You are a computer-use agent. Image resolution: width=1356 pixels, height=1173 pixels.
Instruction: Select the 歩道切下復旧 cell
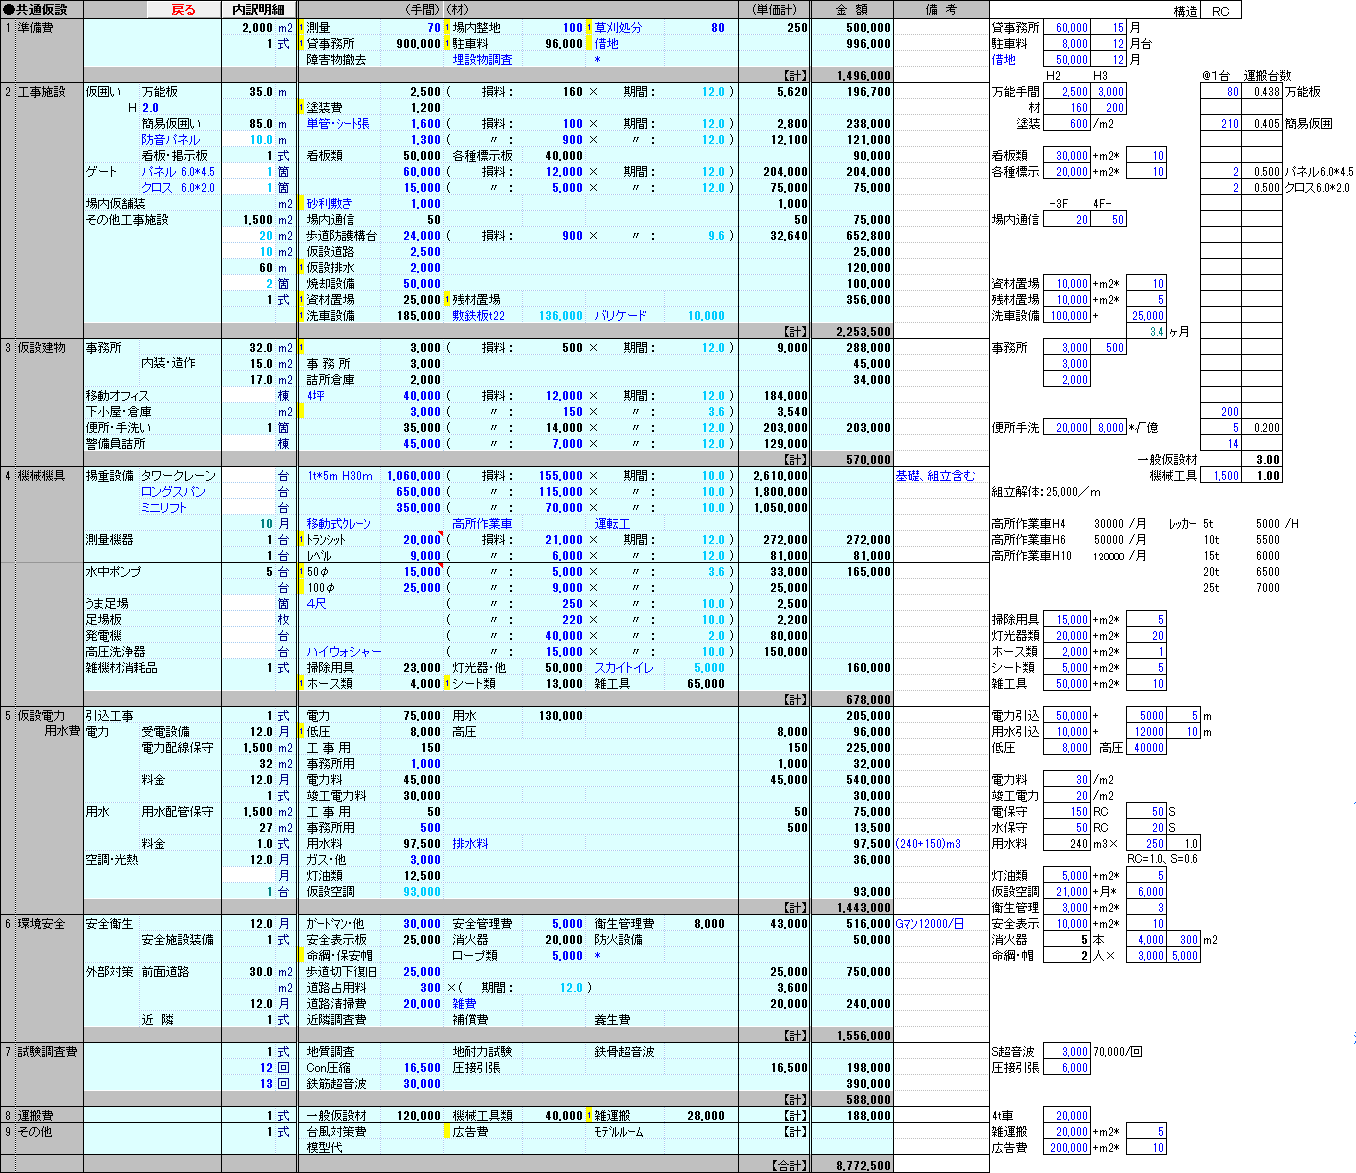[341, 972]
